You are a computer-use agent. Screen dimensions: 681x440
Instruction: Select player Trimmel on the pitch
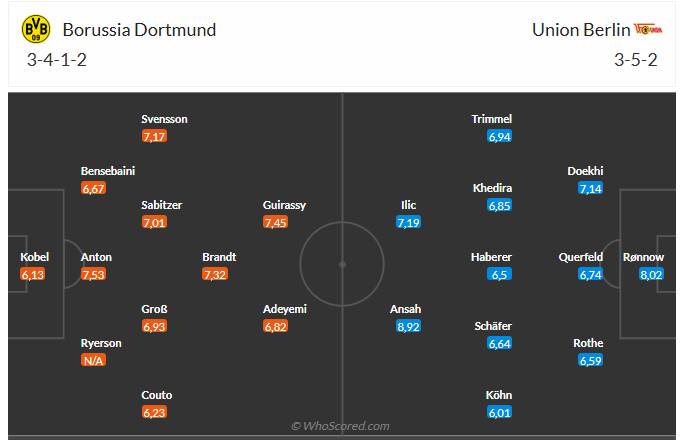tap(491, 119)
